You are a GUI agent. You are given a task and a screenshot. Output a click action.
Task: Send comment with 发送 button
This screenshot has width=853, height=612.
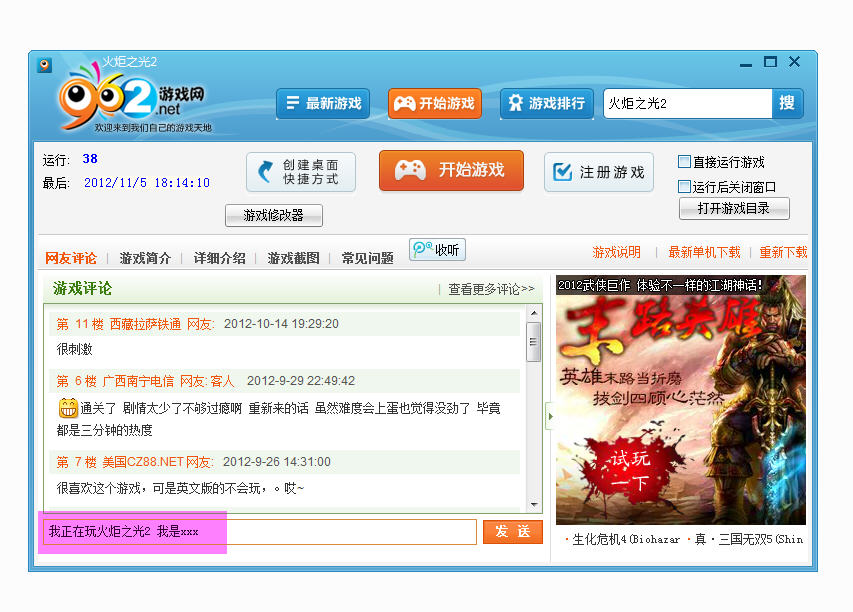[513, 531]
